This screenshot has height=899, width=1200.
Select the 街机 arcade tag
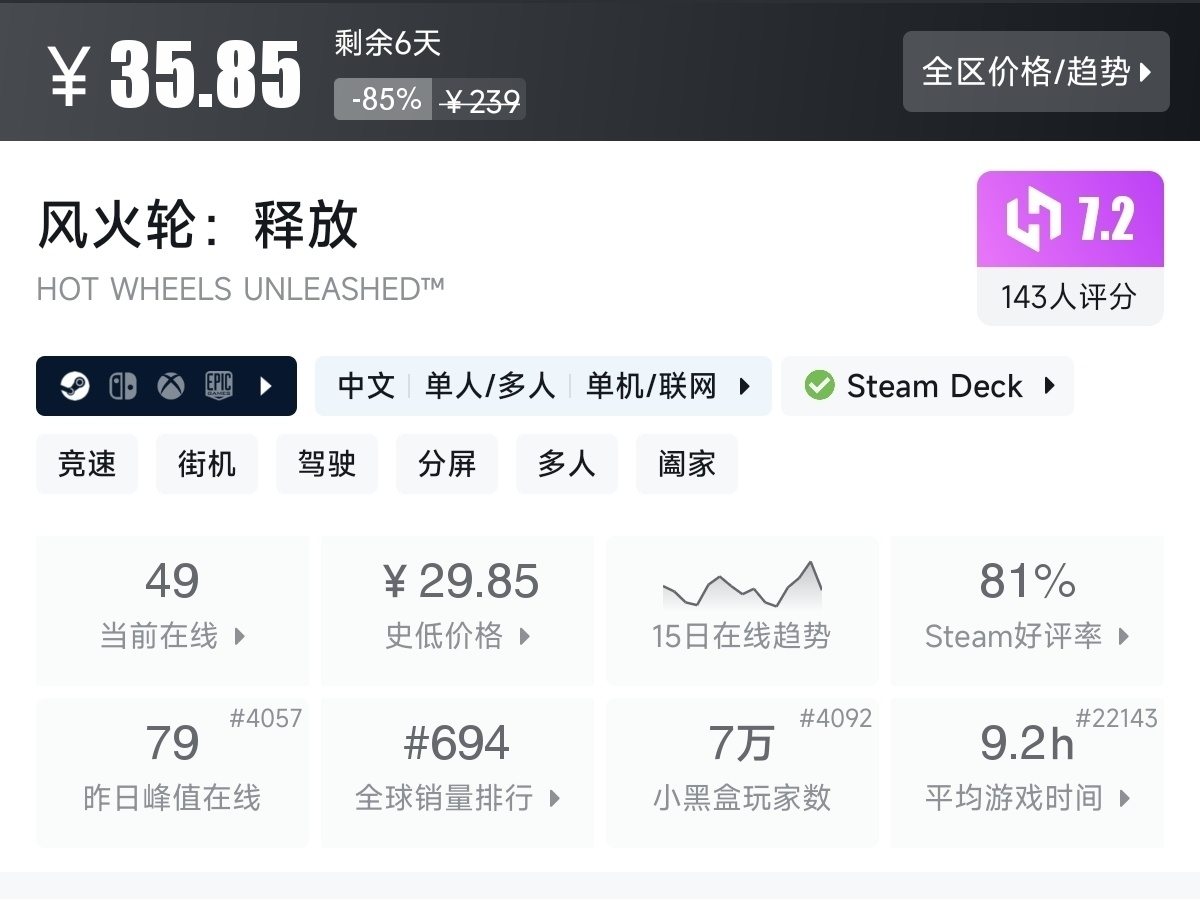click(207, 464)
